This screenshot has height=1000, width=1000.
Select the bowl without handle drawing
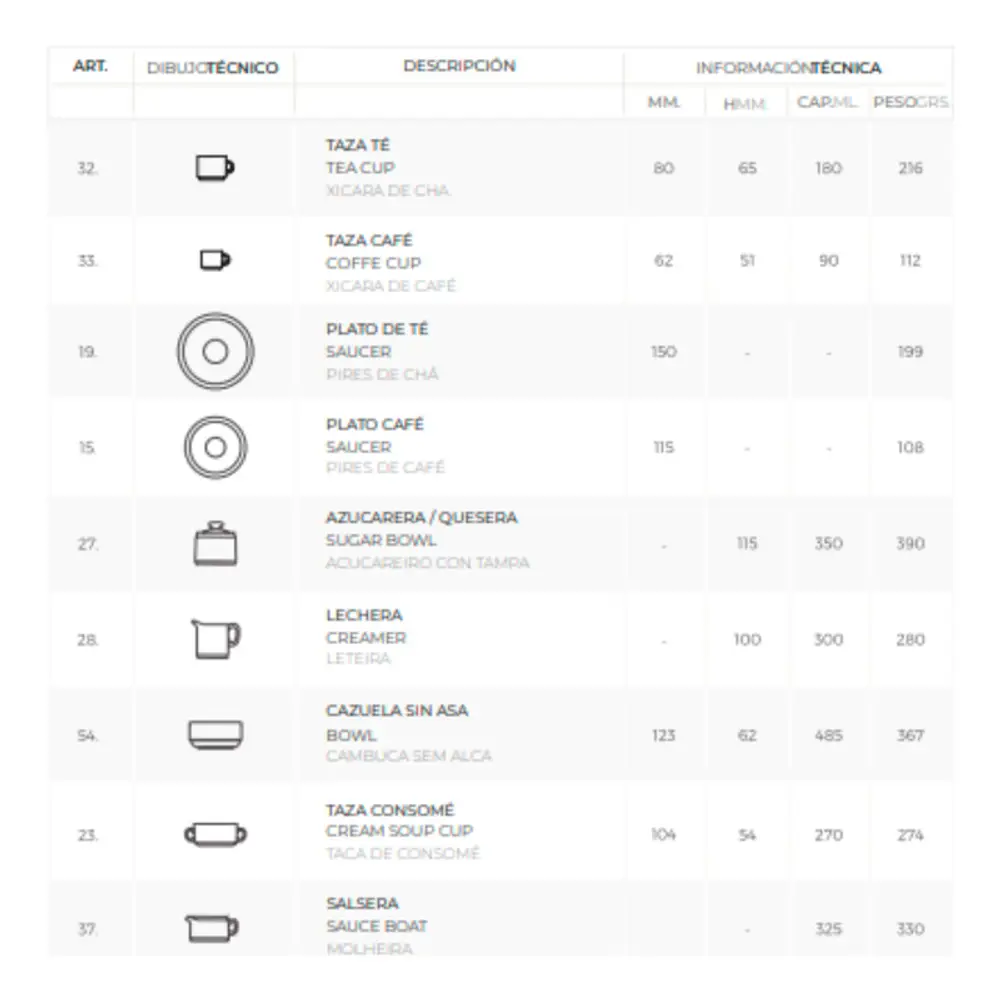coord(215,735)
